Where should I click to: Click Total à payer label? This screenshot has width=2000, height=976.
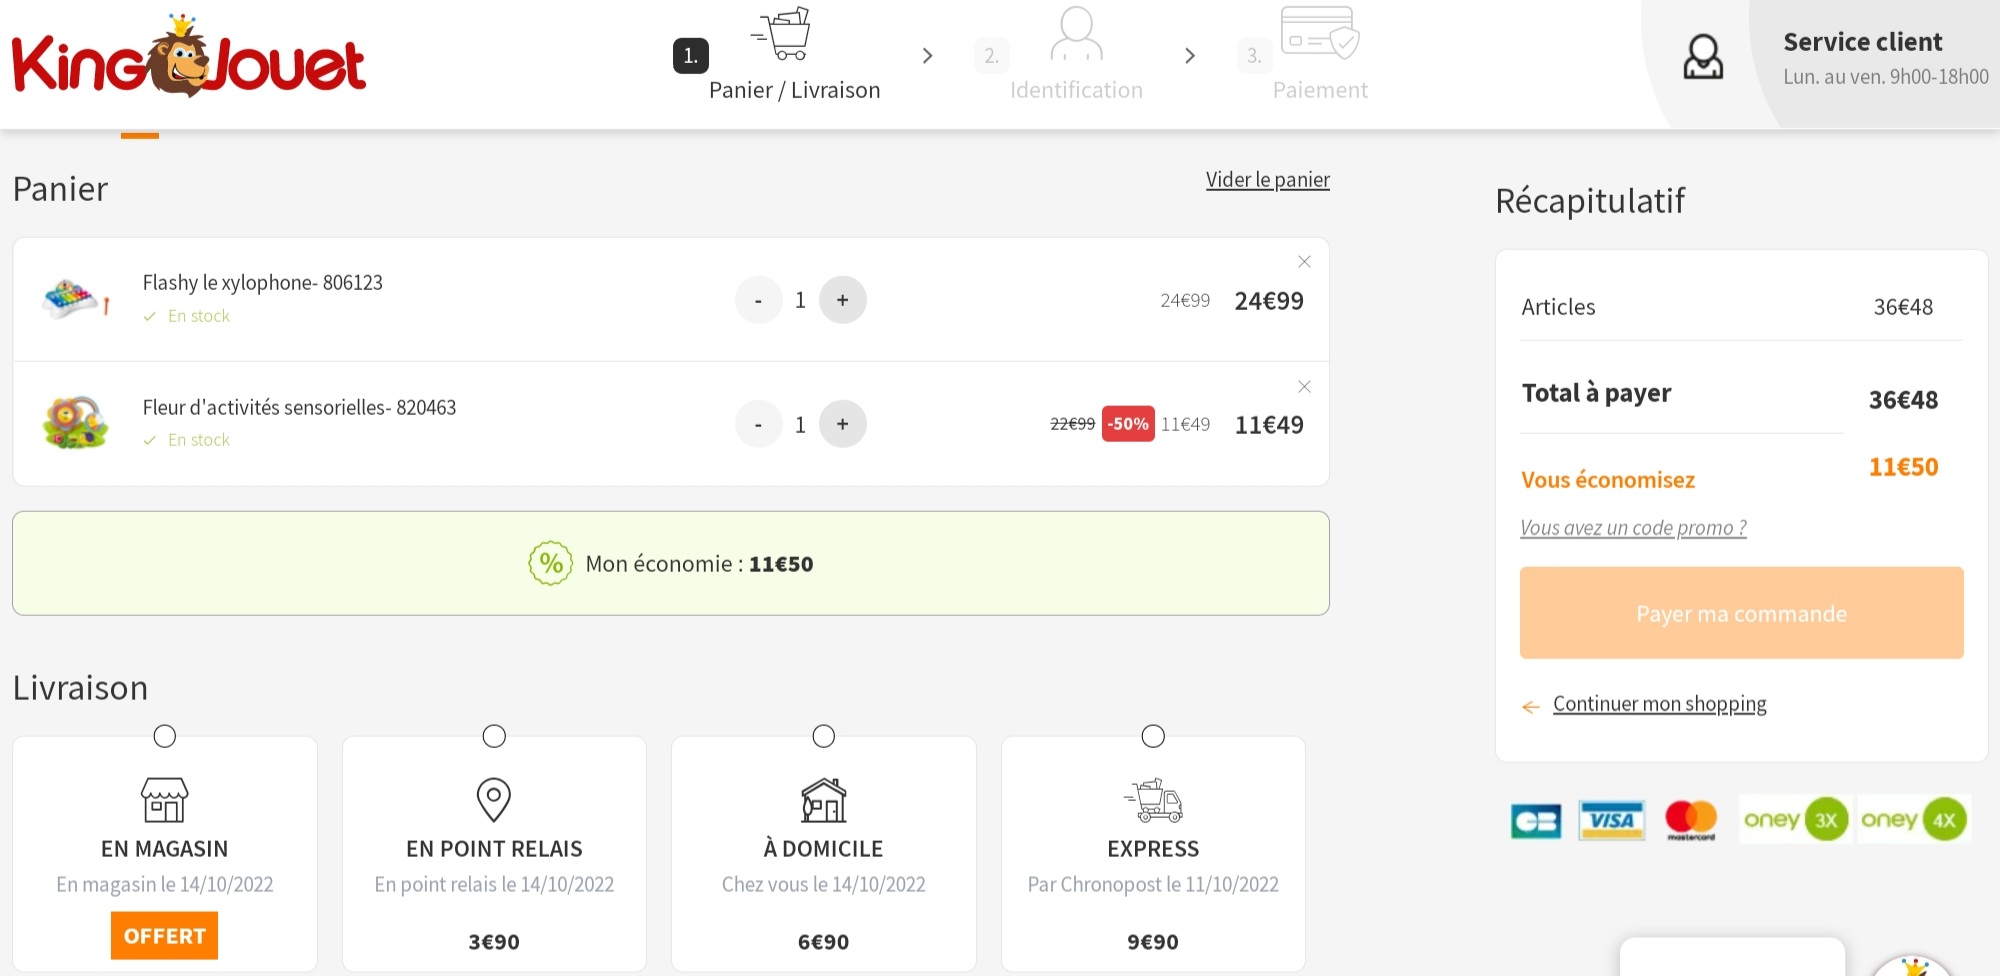[x=1596, y=393]
